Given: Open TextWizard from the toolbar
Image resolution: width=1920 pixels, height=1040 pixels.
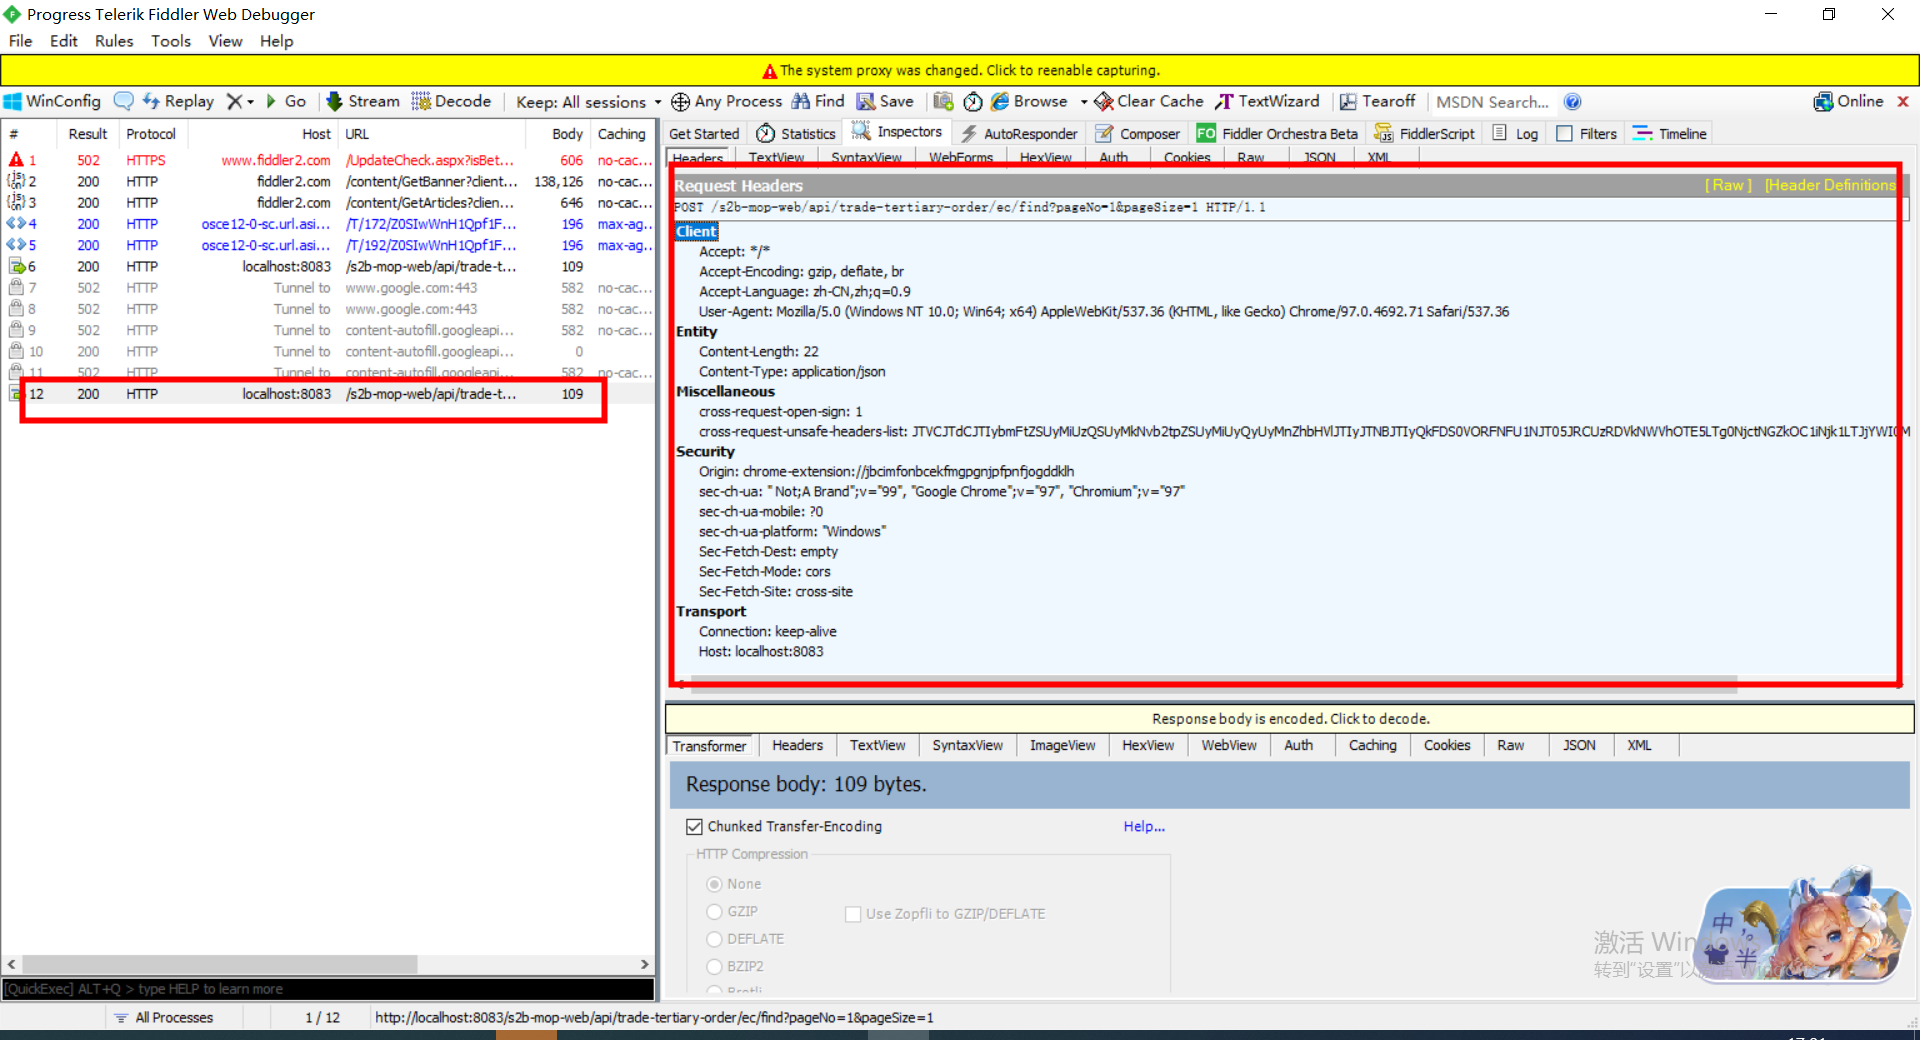Looking at the screenshot, I should coord(1268,101).
